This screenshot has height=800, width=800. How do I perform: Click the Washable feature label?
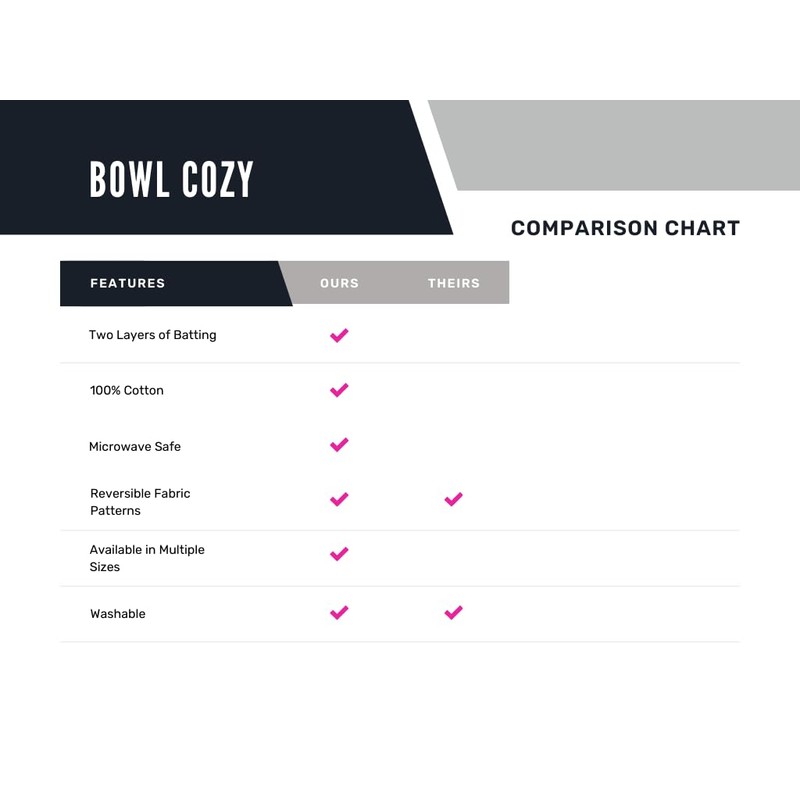118,614
